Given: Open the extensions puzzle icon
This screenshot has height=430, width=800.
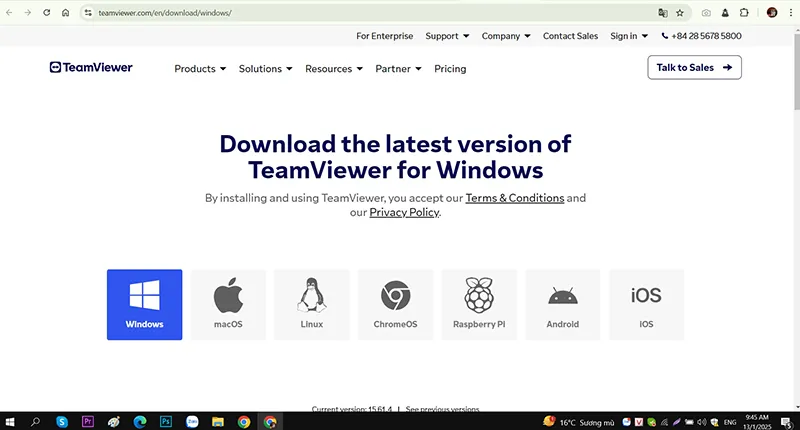Looking at the screenshot, I should click(744, 13).
